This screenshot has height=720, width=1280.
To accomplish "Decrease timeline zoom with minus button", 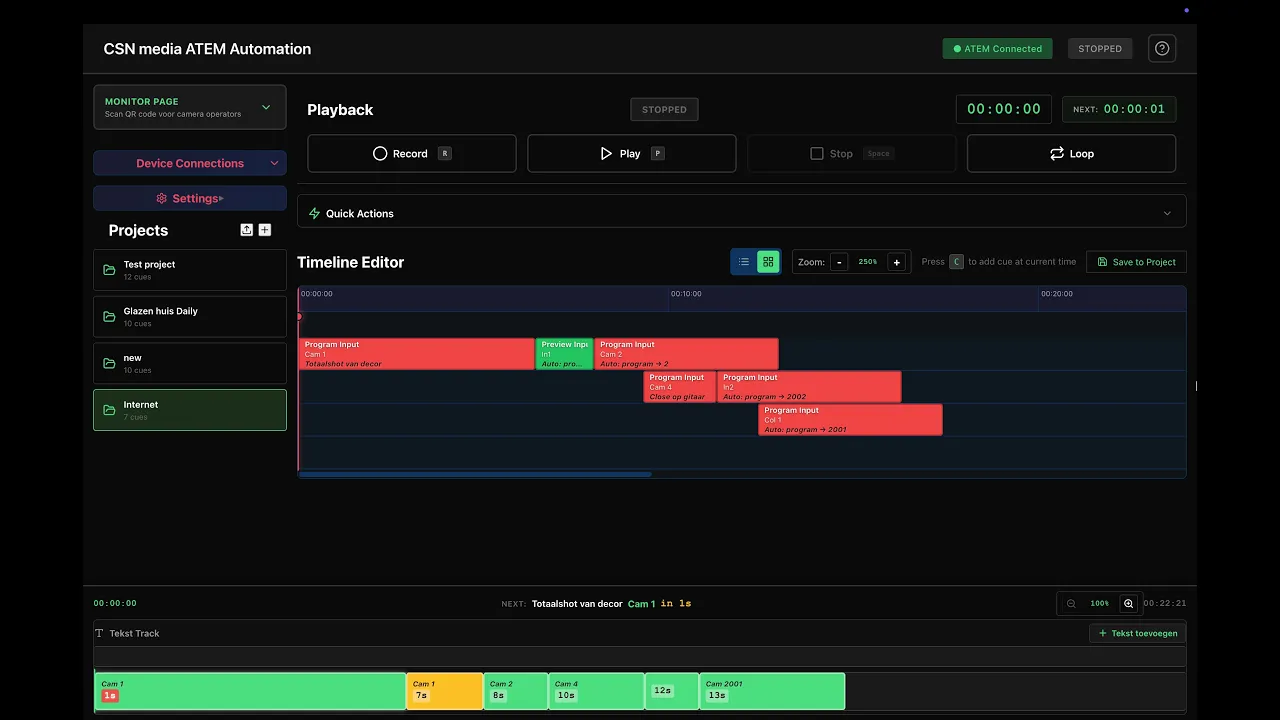I will (839, 262).
